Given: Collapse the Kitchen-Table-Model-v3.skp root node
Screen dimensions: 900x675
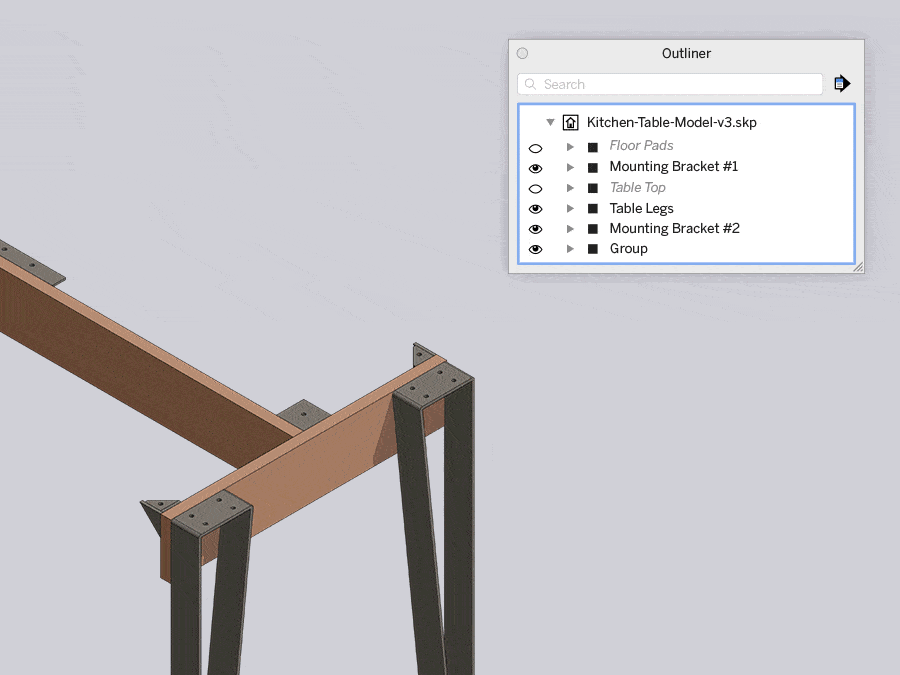Looking at the screenshot, I should [x=551, y=122].
